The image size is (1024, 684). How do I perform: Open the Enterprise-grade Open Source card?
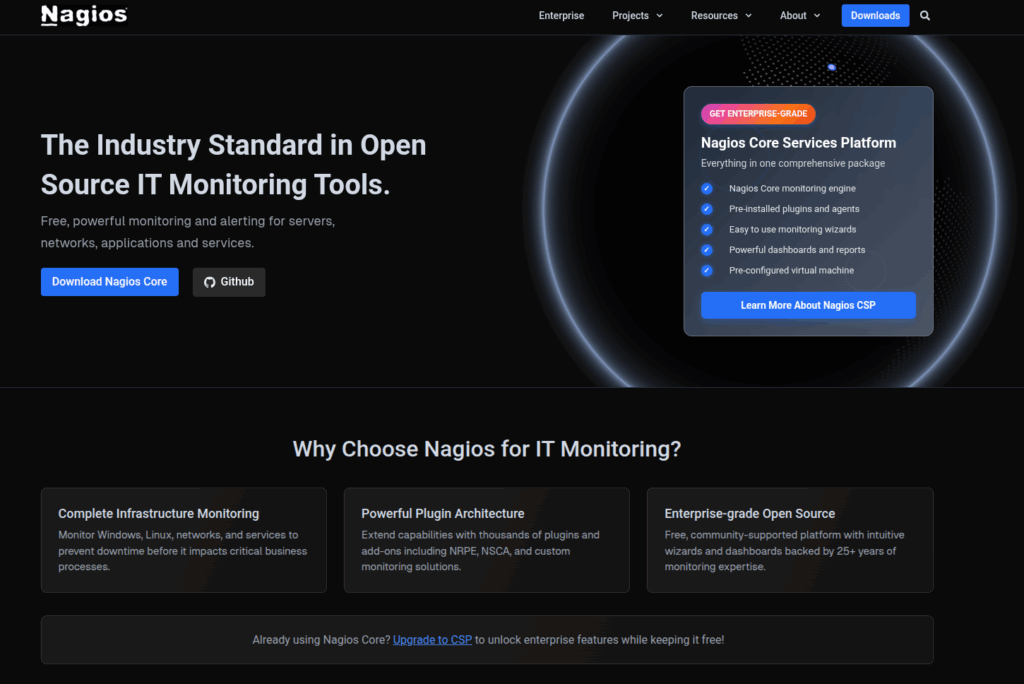pyautogui.click(x=789, y=540)
